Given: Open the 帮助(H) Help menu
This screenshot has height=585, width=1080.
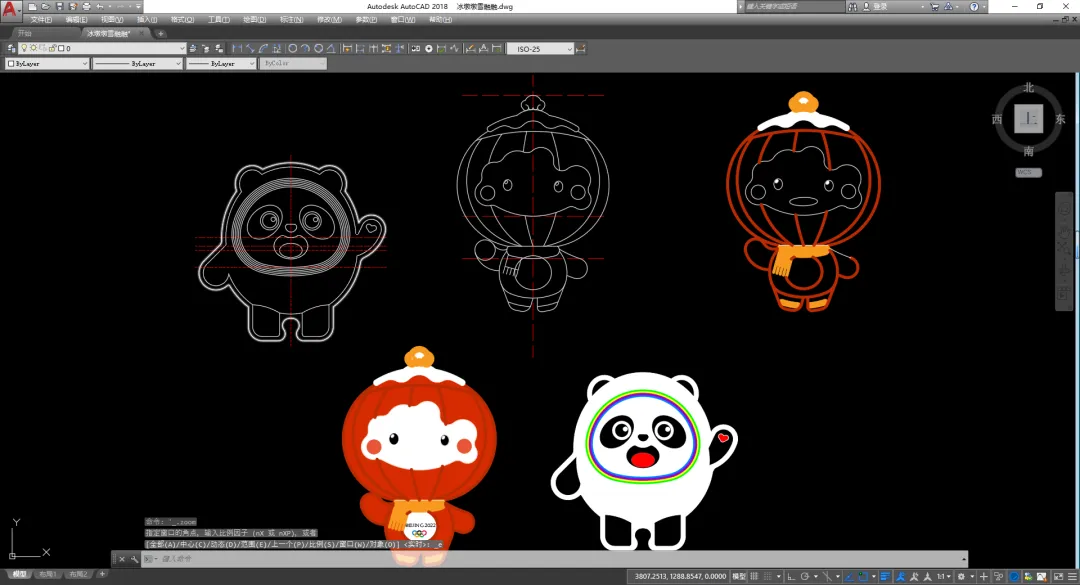Looking at the screenshot, I should click(x=440, y=19).
